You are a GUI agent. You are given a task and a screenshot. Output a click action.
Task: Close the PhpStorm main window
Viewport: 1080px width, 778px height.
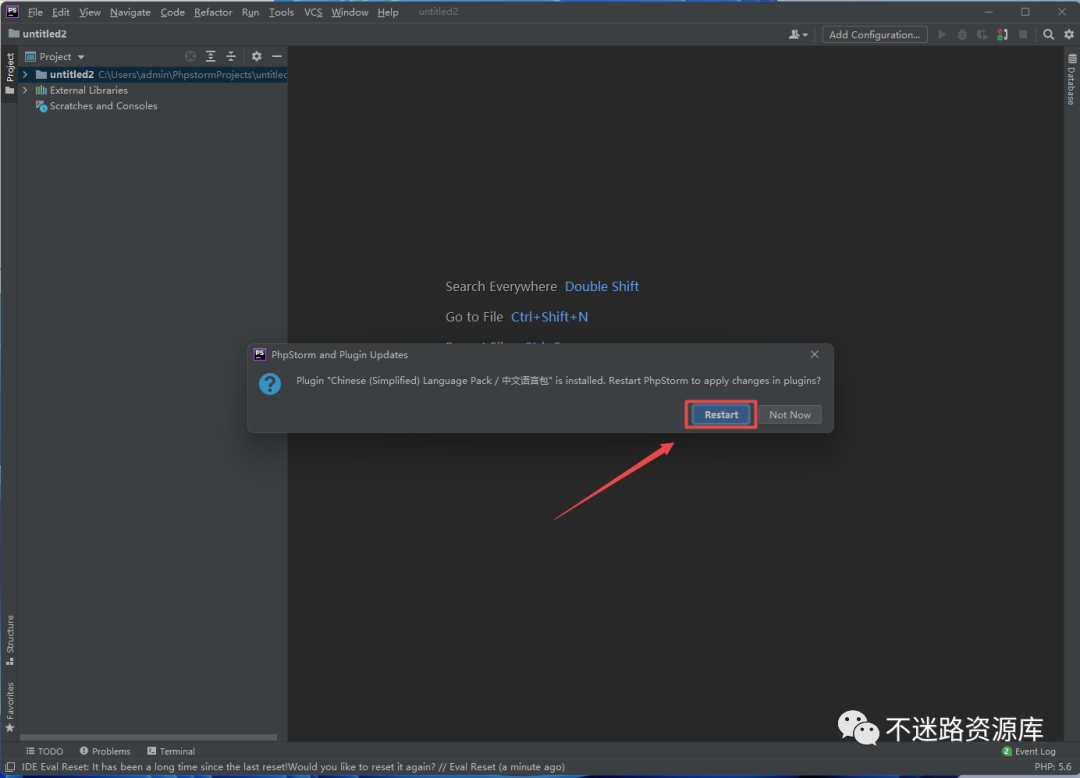tap(1061, 12)
